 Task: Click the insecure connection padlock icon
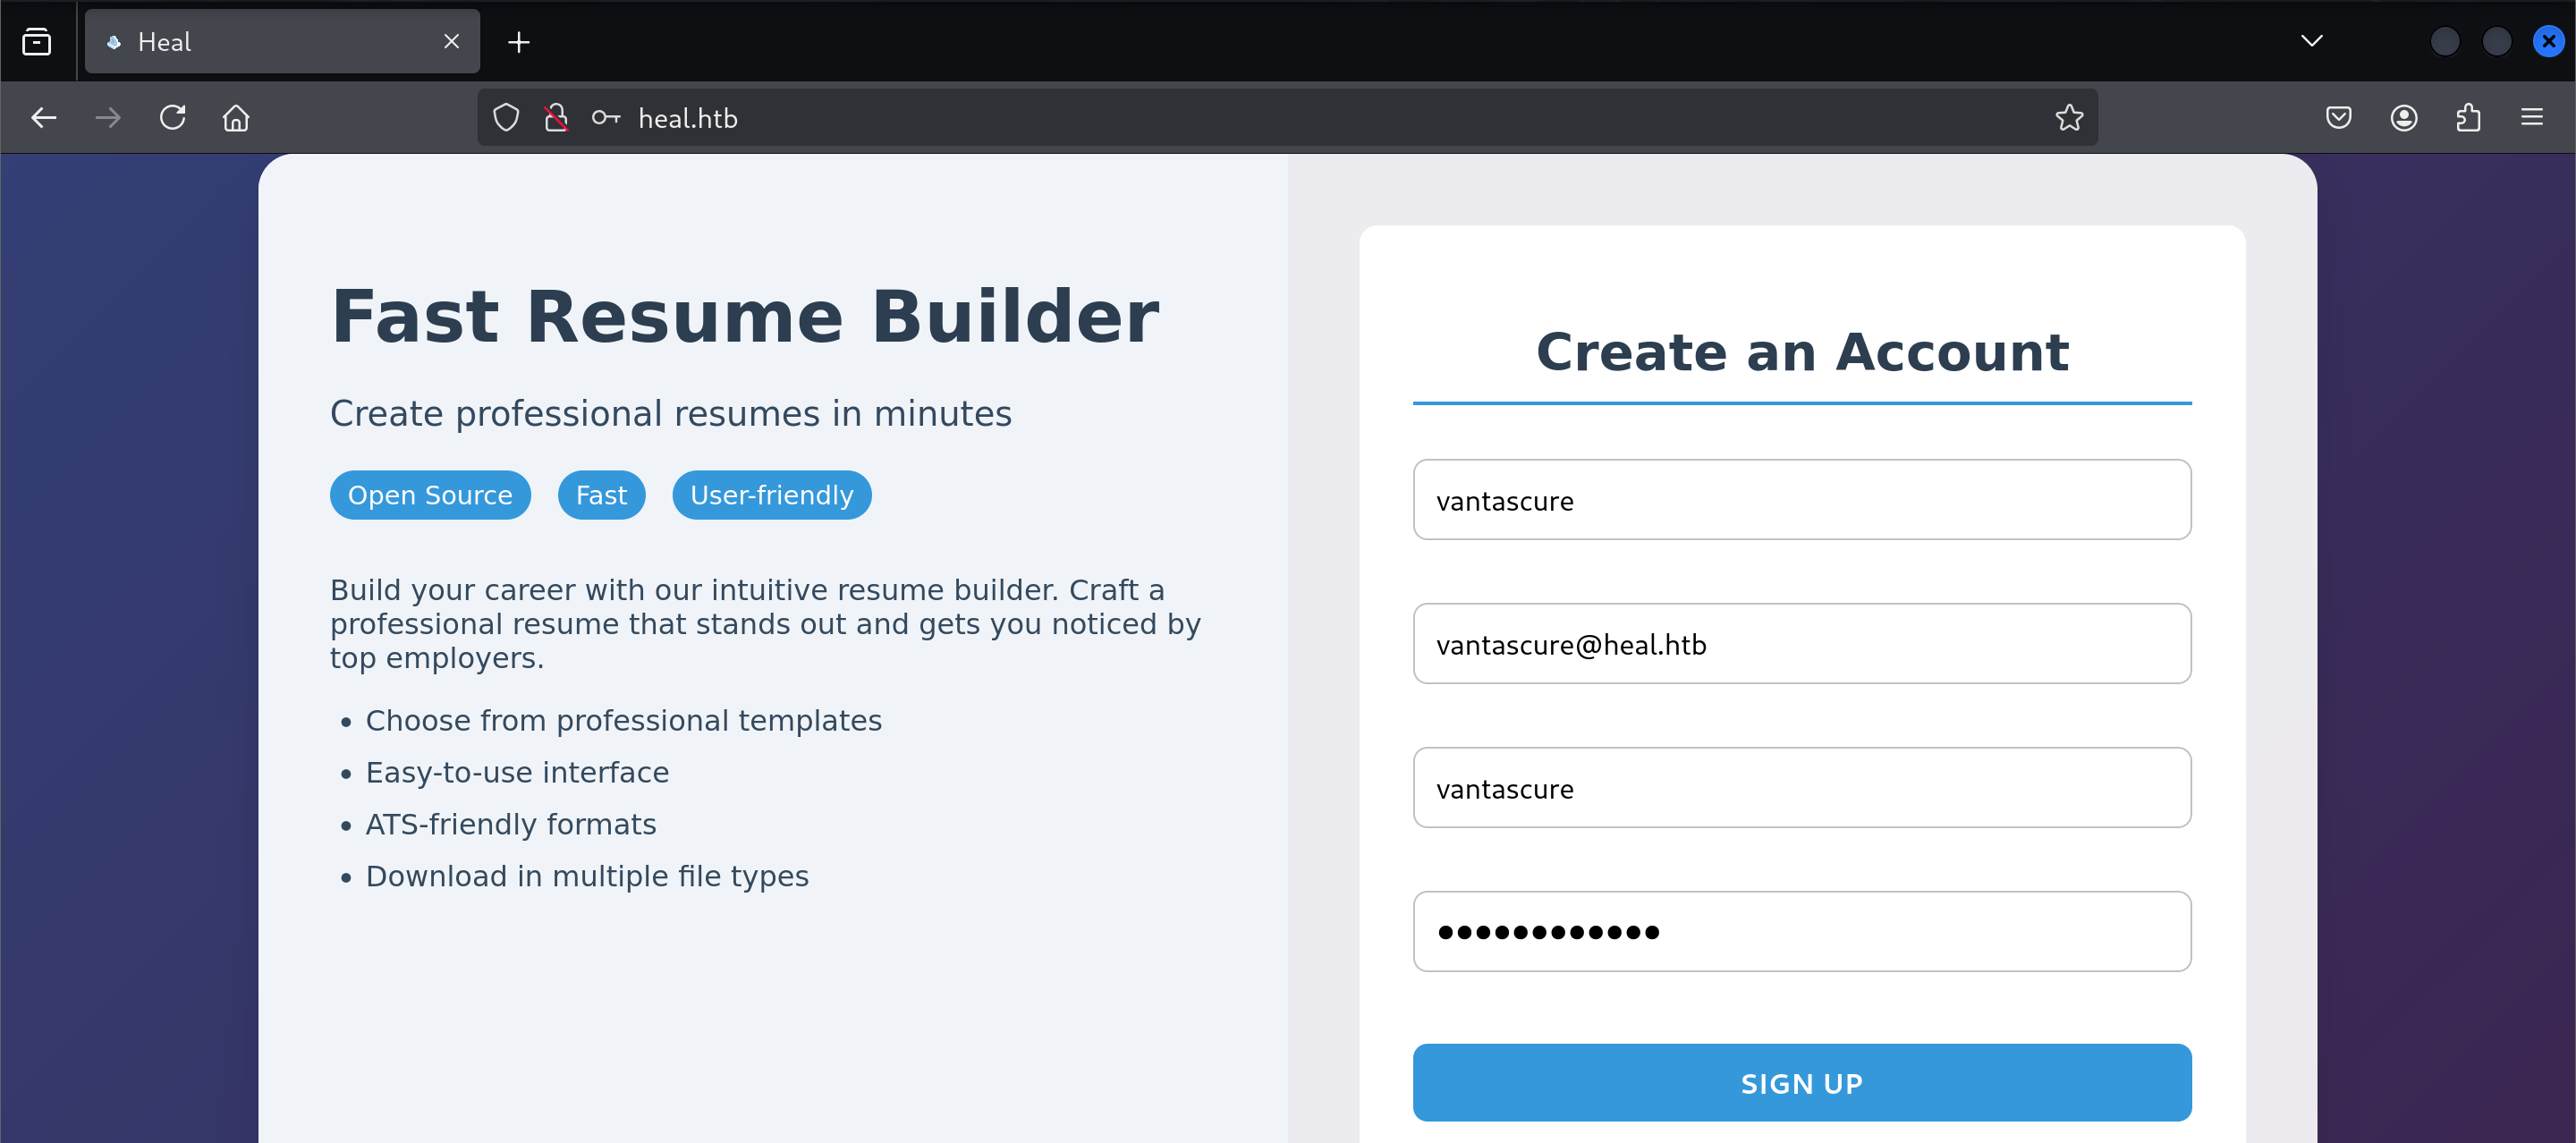[556, 118]
